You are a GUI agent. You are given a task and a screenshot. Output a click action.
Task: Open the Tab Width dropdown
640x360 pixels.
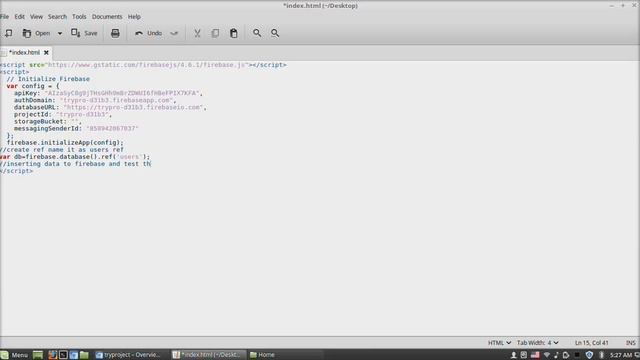(537, 343)
